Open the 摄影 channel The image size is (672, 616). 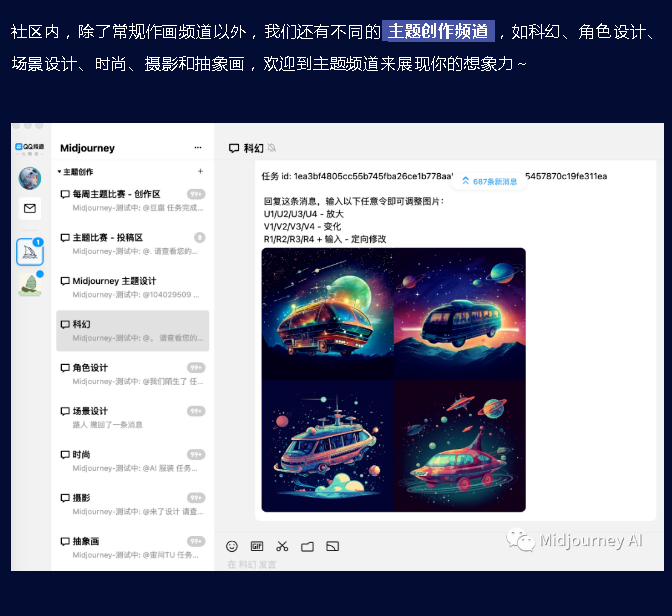tap(132, 504)
